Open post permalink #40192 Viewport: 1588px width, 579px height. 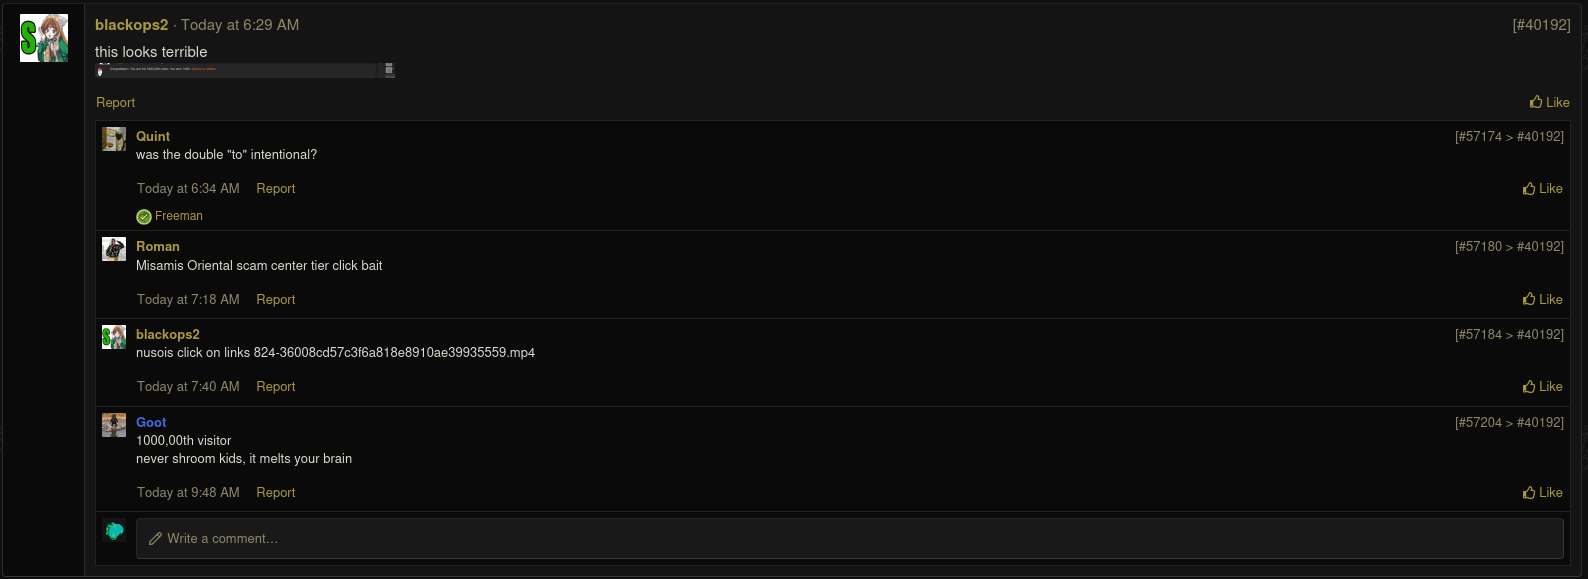pyautogui.click(x=1541, y=25)
